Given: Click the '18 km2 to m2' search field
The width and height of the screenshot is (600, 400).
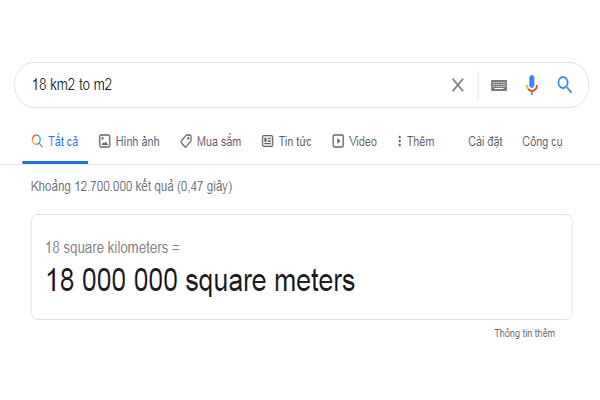Looking at the screenshot, I should [x=230, y=85].
